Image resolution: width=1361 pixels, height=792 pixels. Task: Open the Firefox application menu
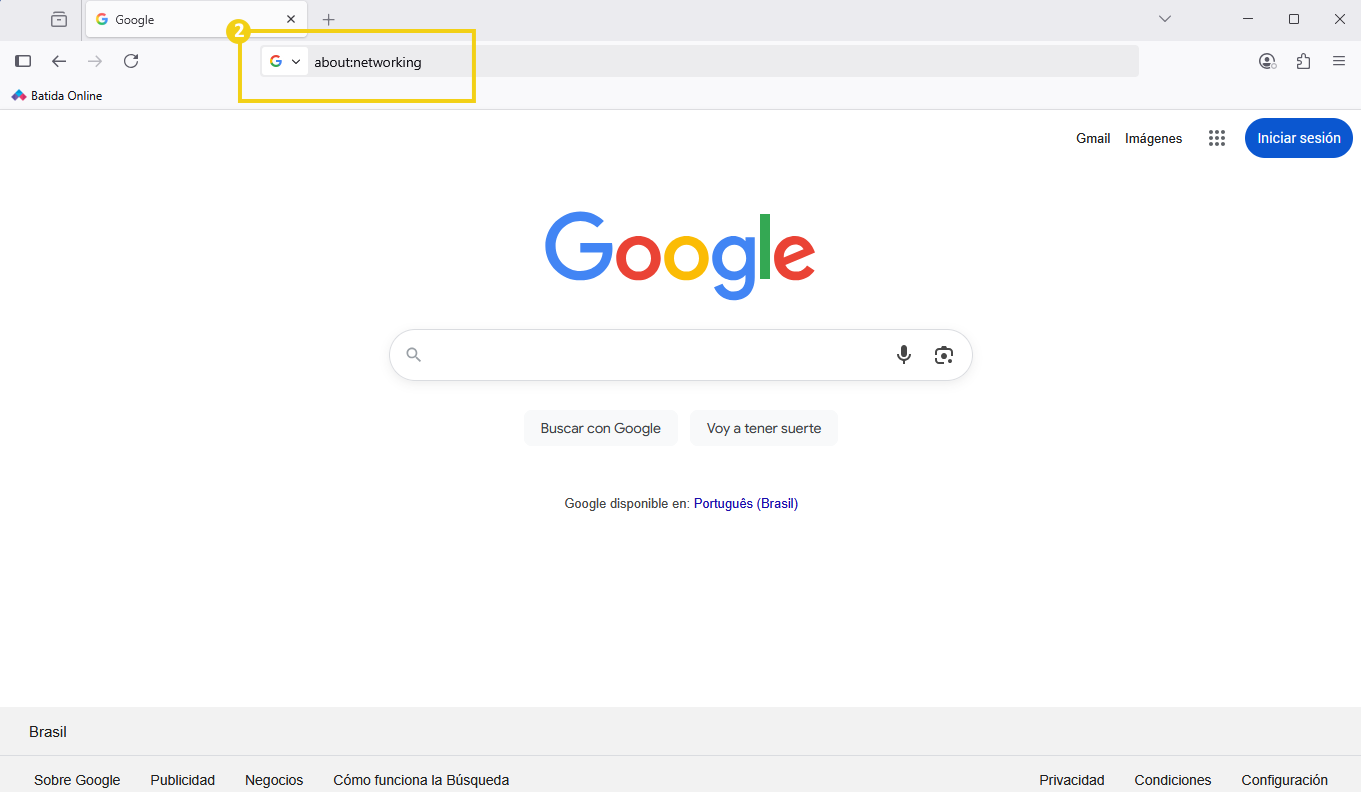point(1339,61)
